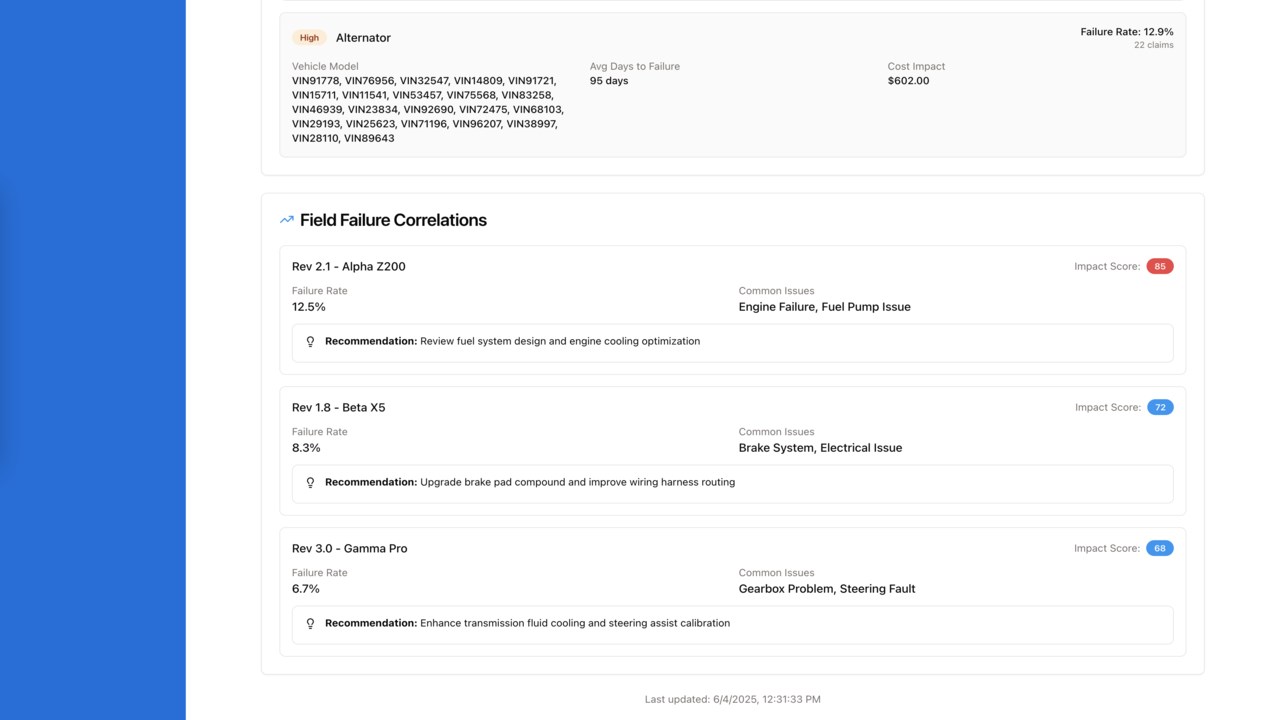Click the Alternator VIN list

(428, 109)
